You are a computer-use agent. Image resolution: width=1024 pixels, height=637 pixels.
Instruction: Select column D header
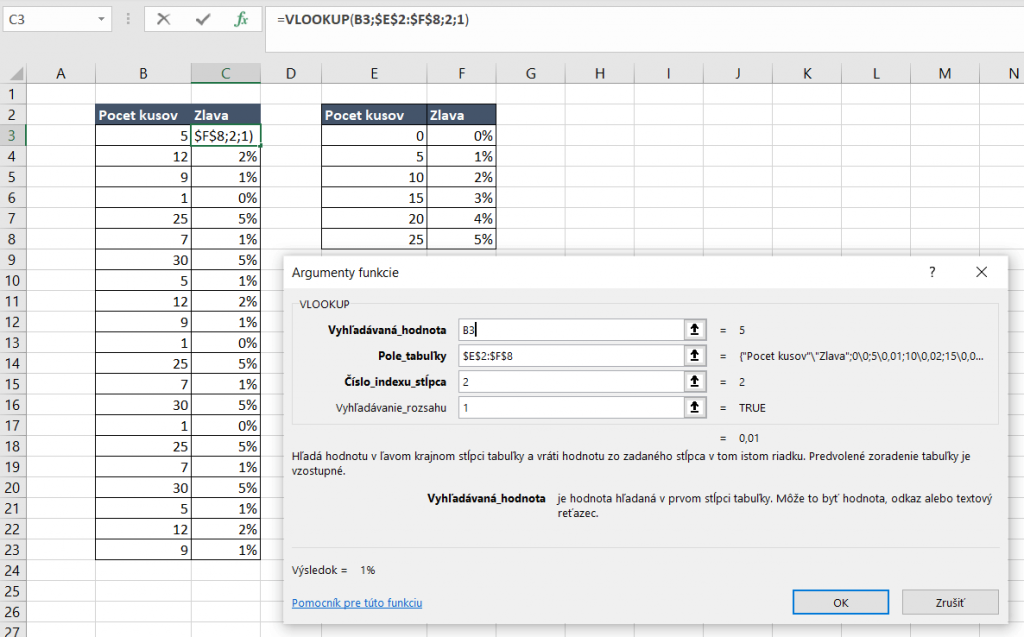(291, 74)
